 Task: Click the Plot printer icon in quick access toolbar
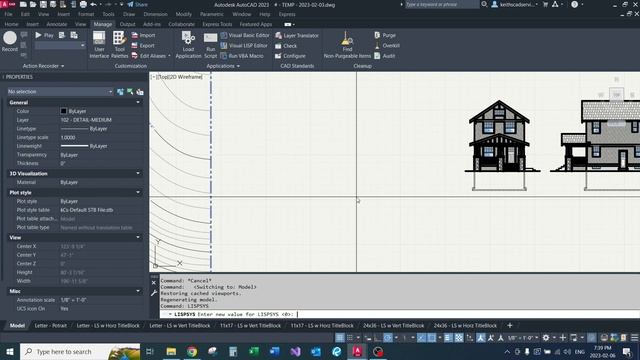pyautogui.click(x=83, y=4)
